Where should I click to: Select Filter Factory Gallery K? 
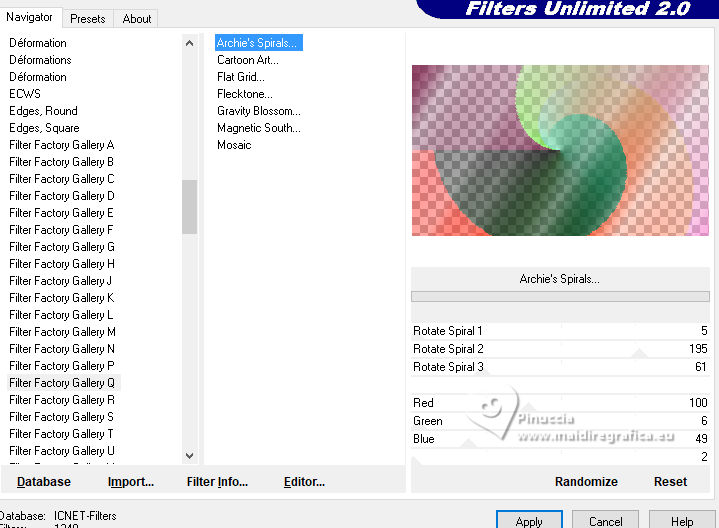pos(61,297)
